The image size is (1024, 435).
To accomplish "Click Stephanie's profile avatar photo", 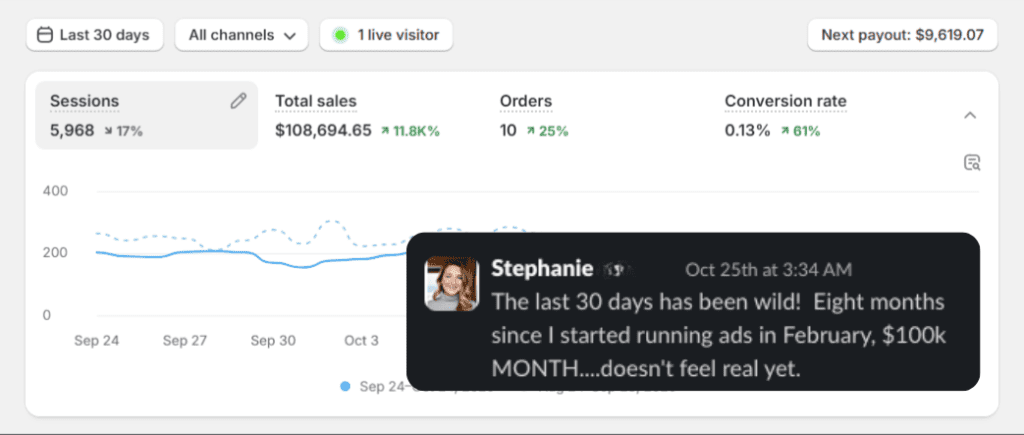I will [452, 283].
